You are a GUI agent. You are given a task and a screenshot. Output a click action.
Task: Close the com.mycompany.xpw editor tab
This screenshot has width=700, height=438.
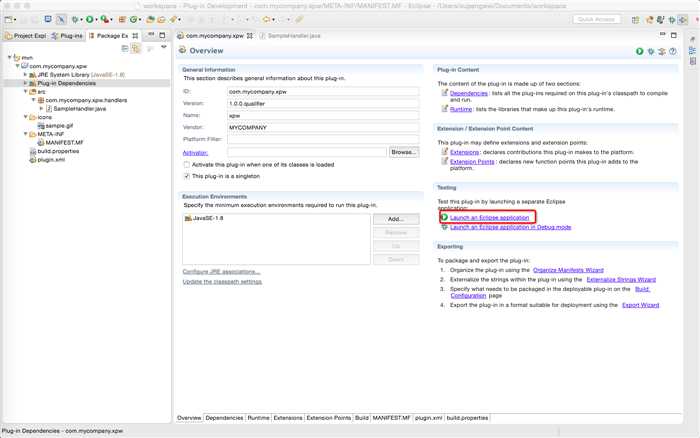pos(250,36)
